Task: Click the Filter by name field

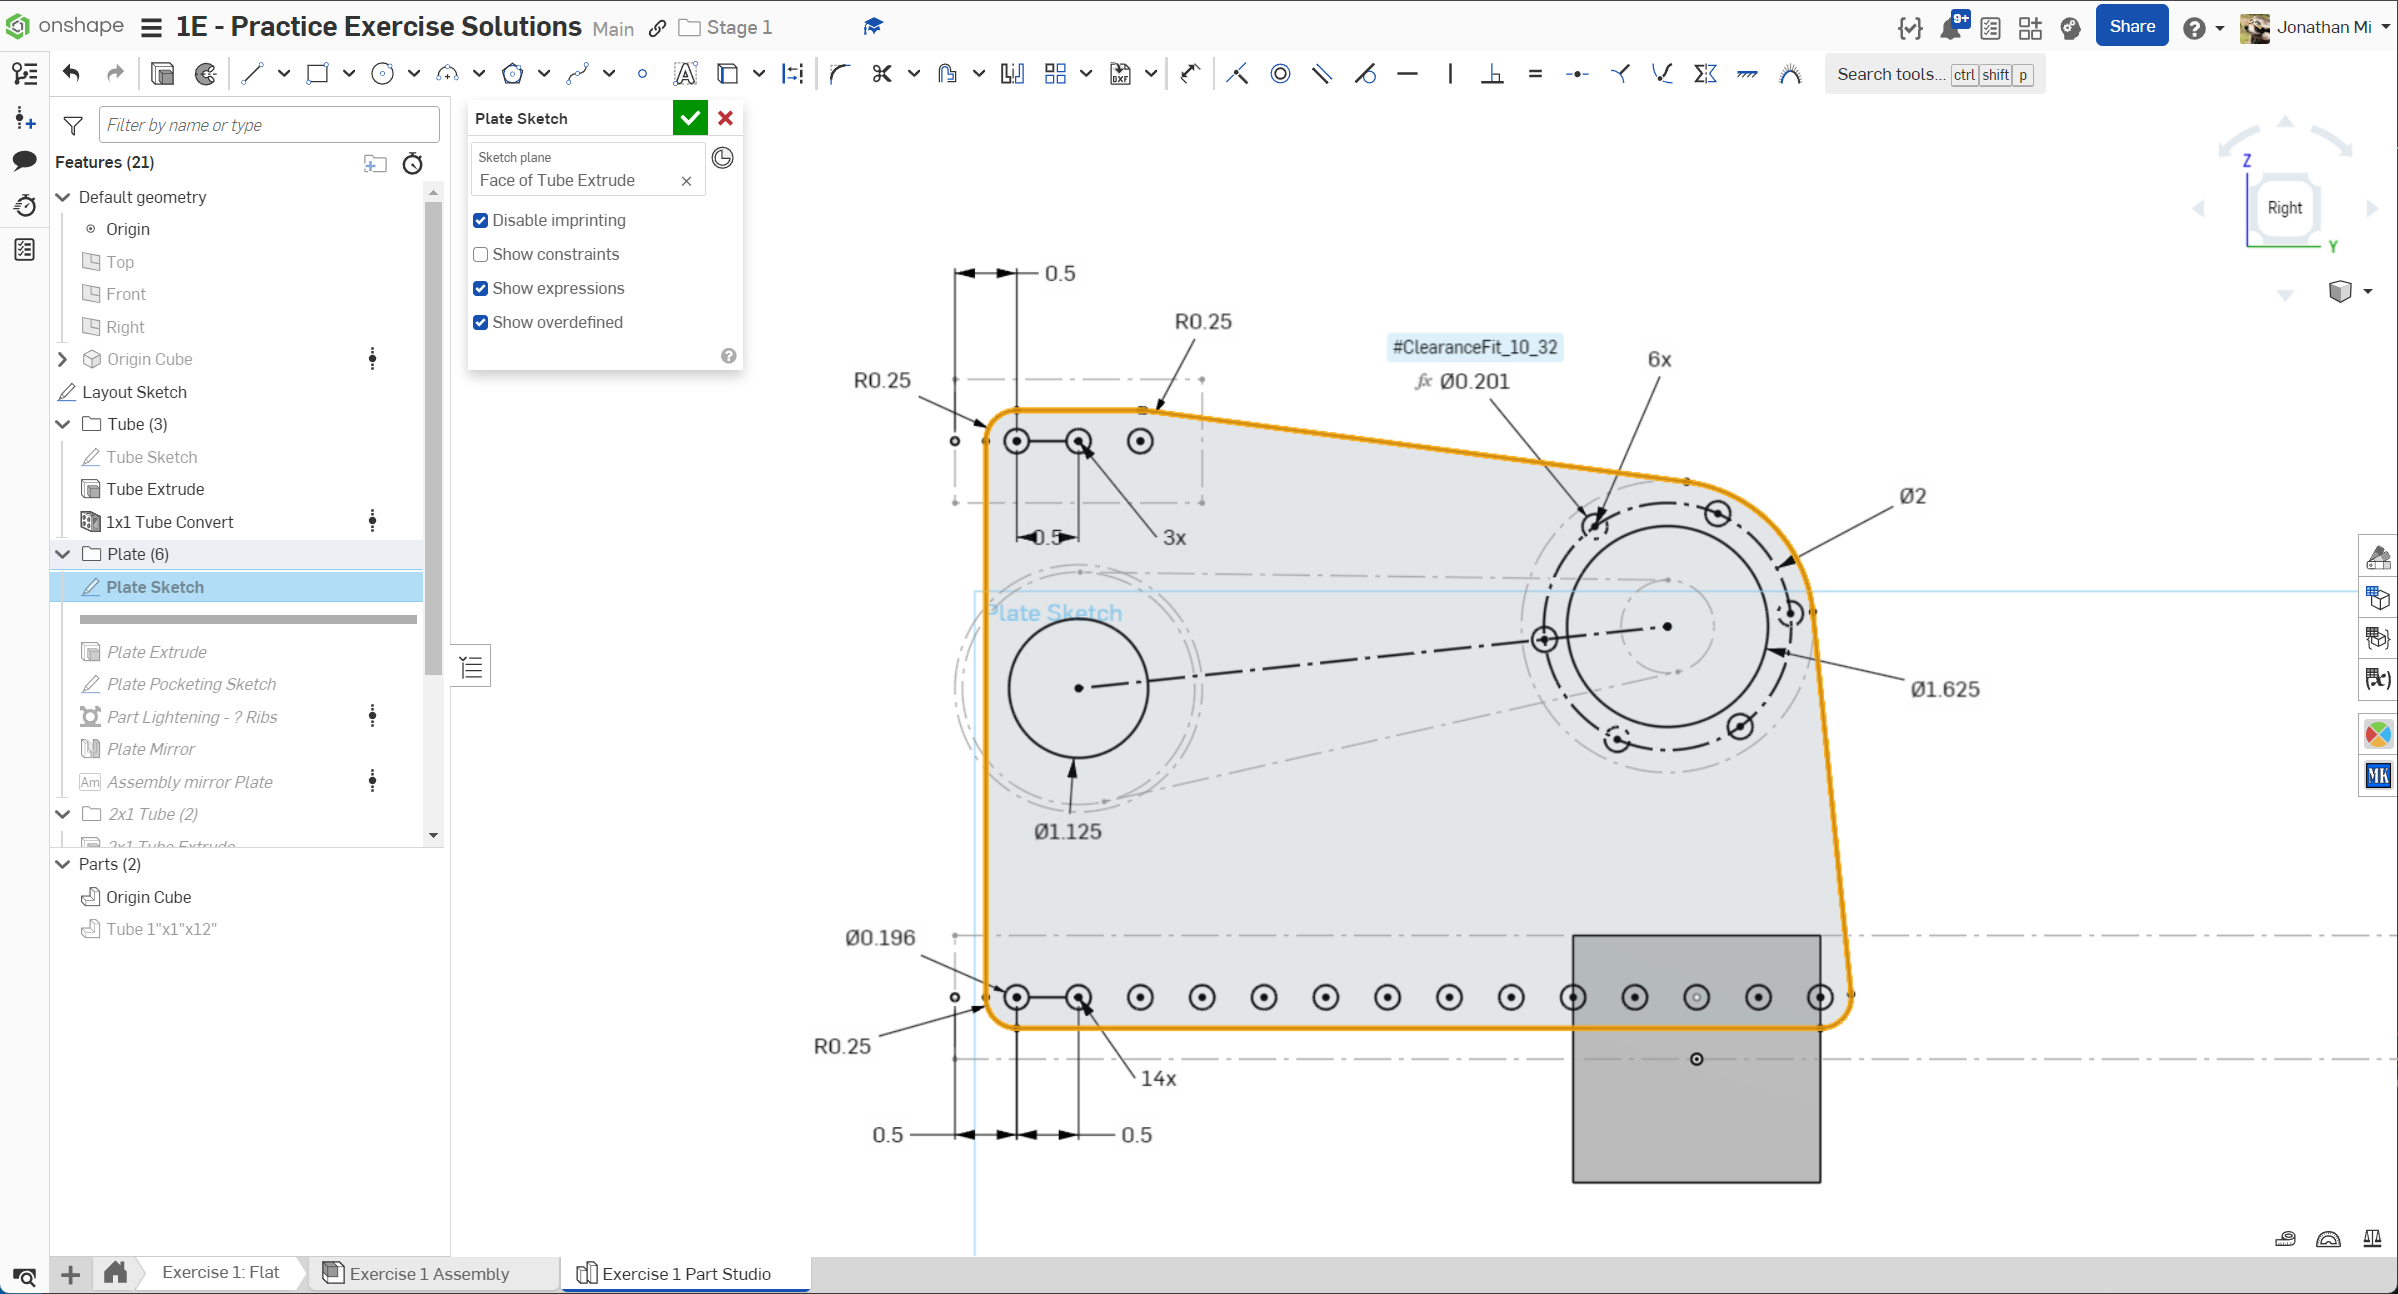Action: tap(269, 125)
